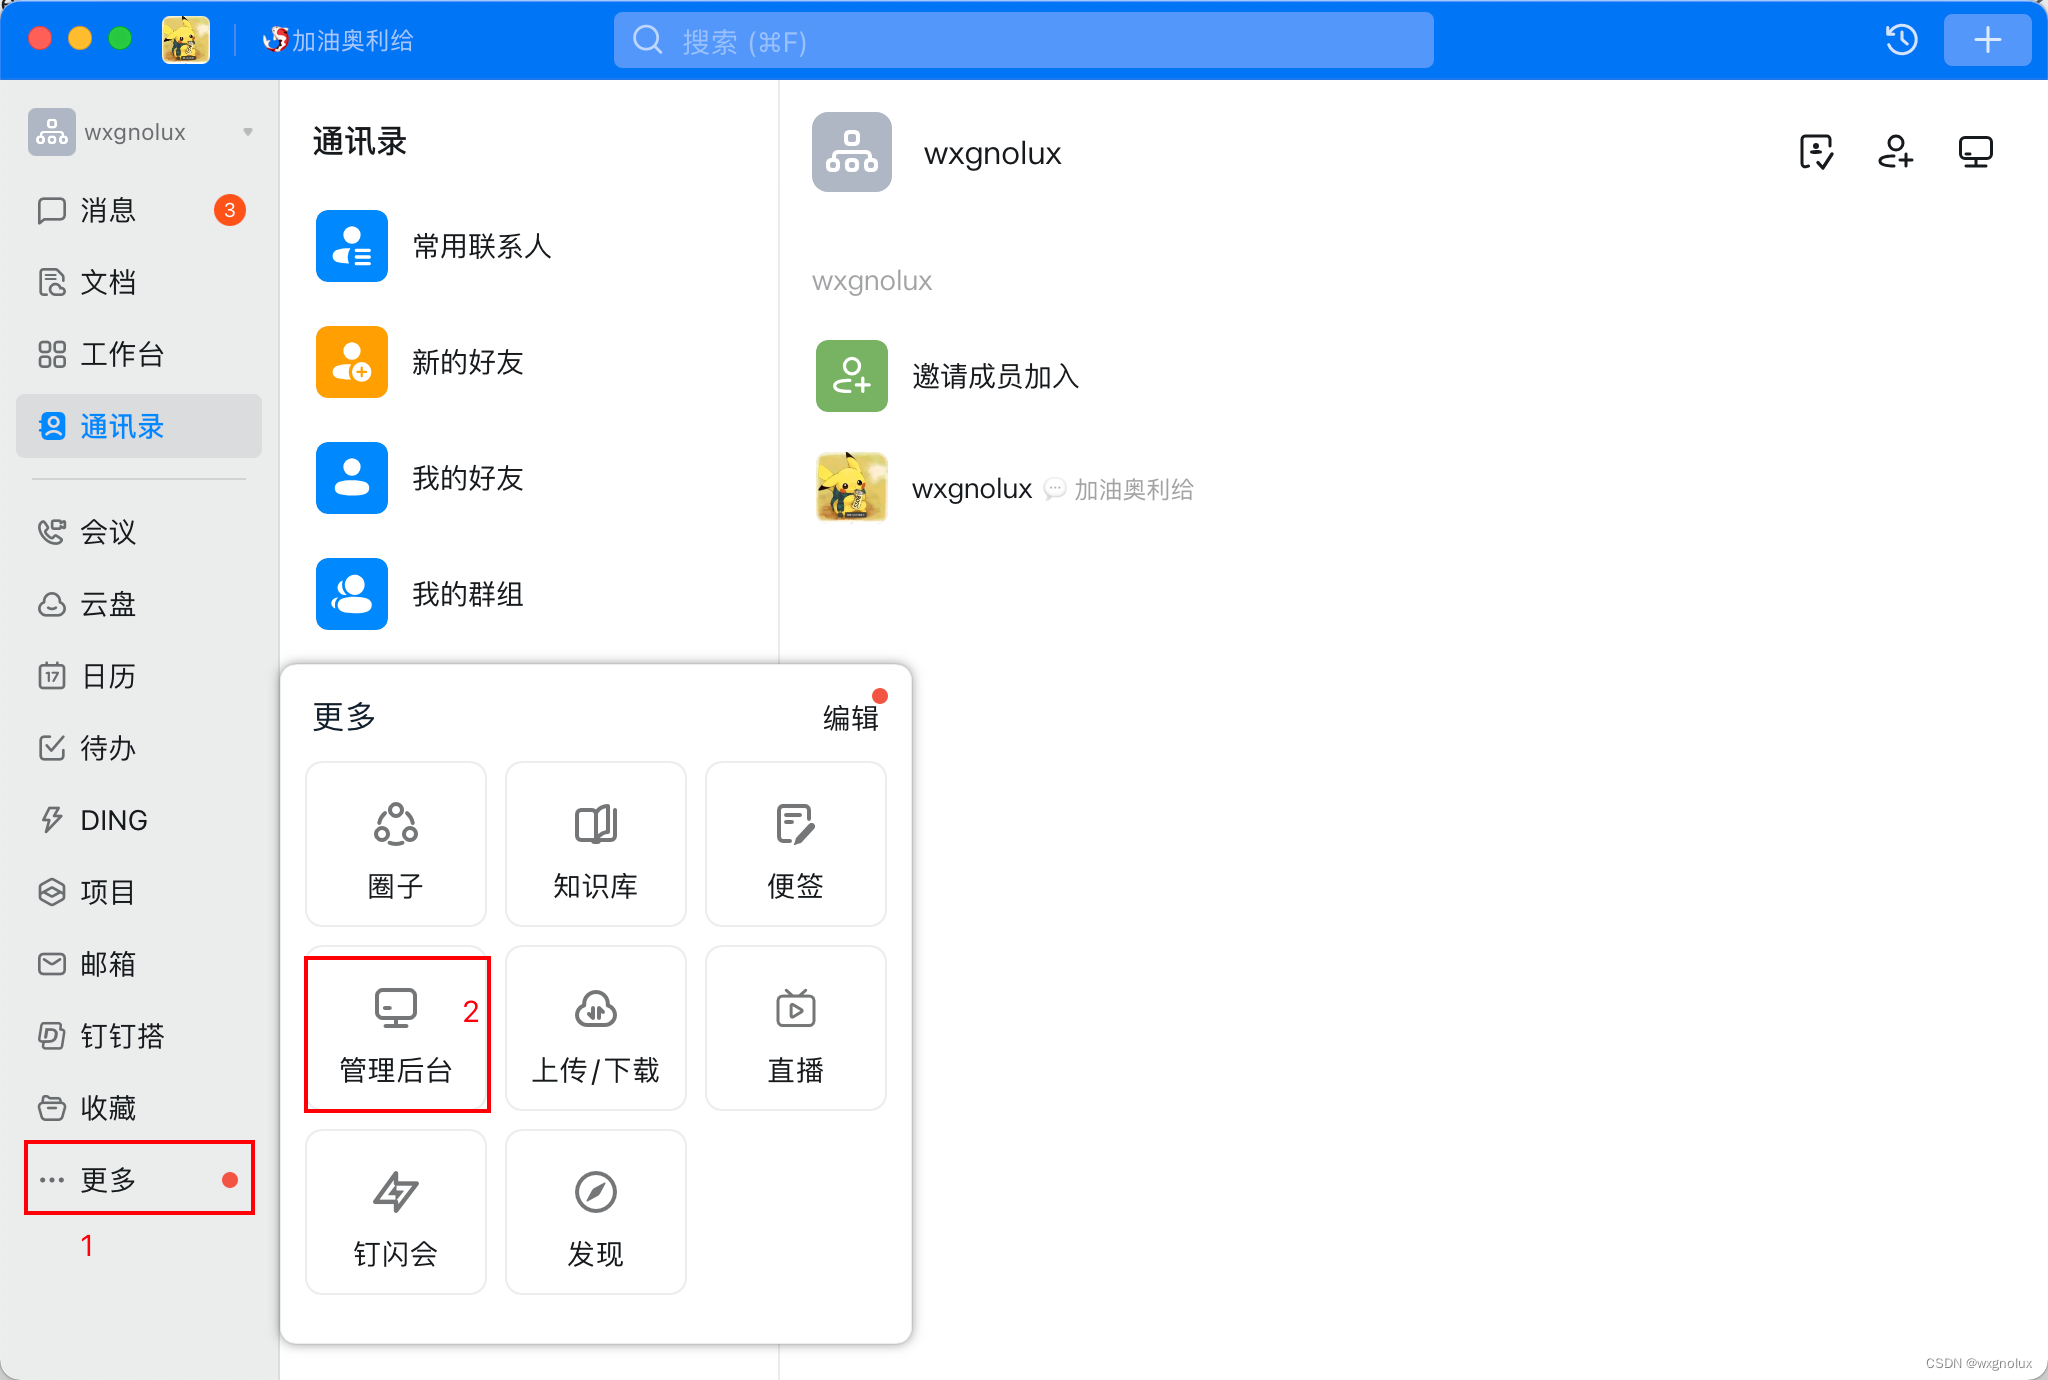Open the 便签 notes tile
The width and height of the screenshot is (2048, 1380).
(x=796, y=844)
